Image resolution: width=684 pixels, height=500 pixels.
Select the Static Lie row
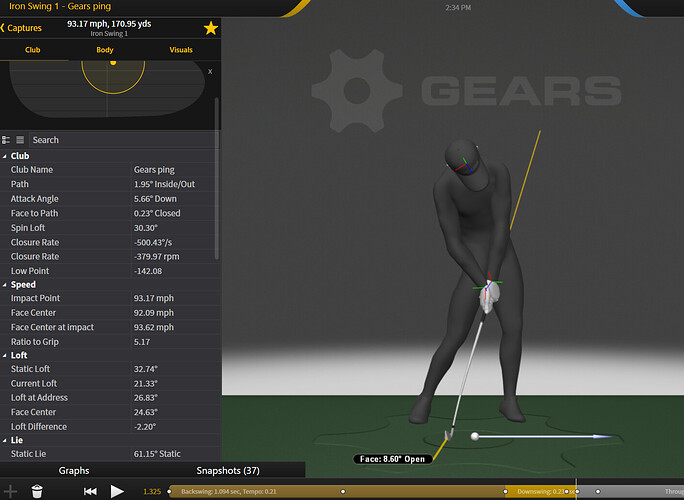coord(109,454)
